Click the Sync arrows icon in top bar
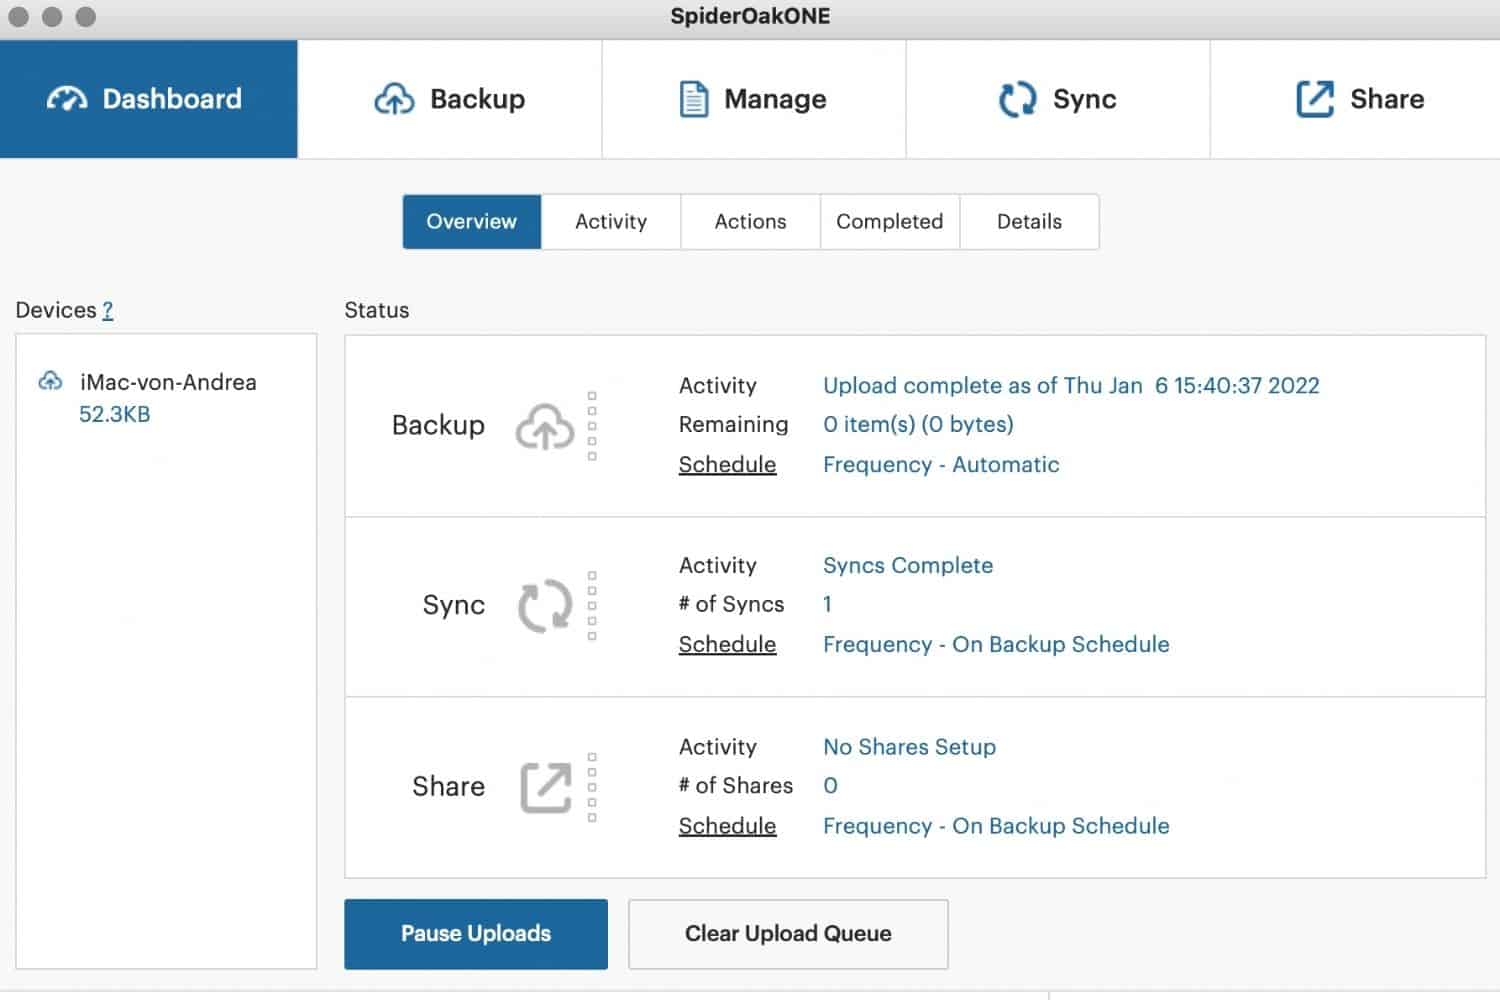This screenshot has height=1000, width=1500. tap(1018, 99)
